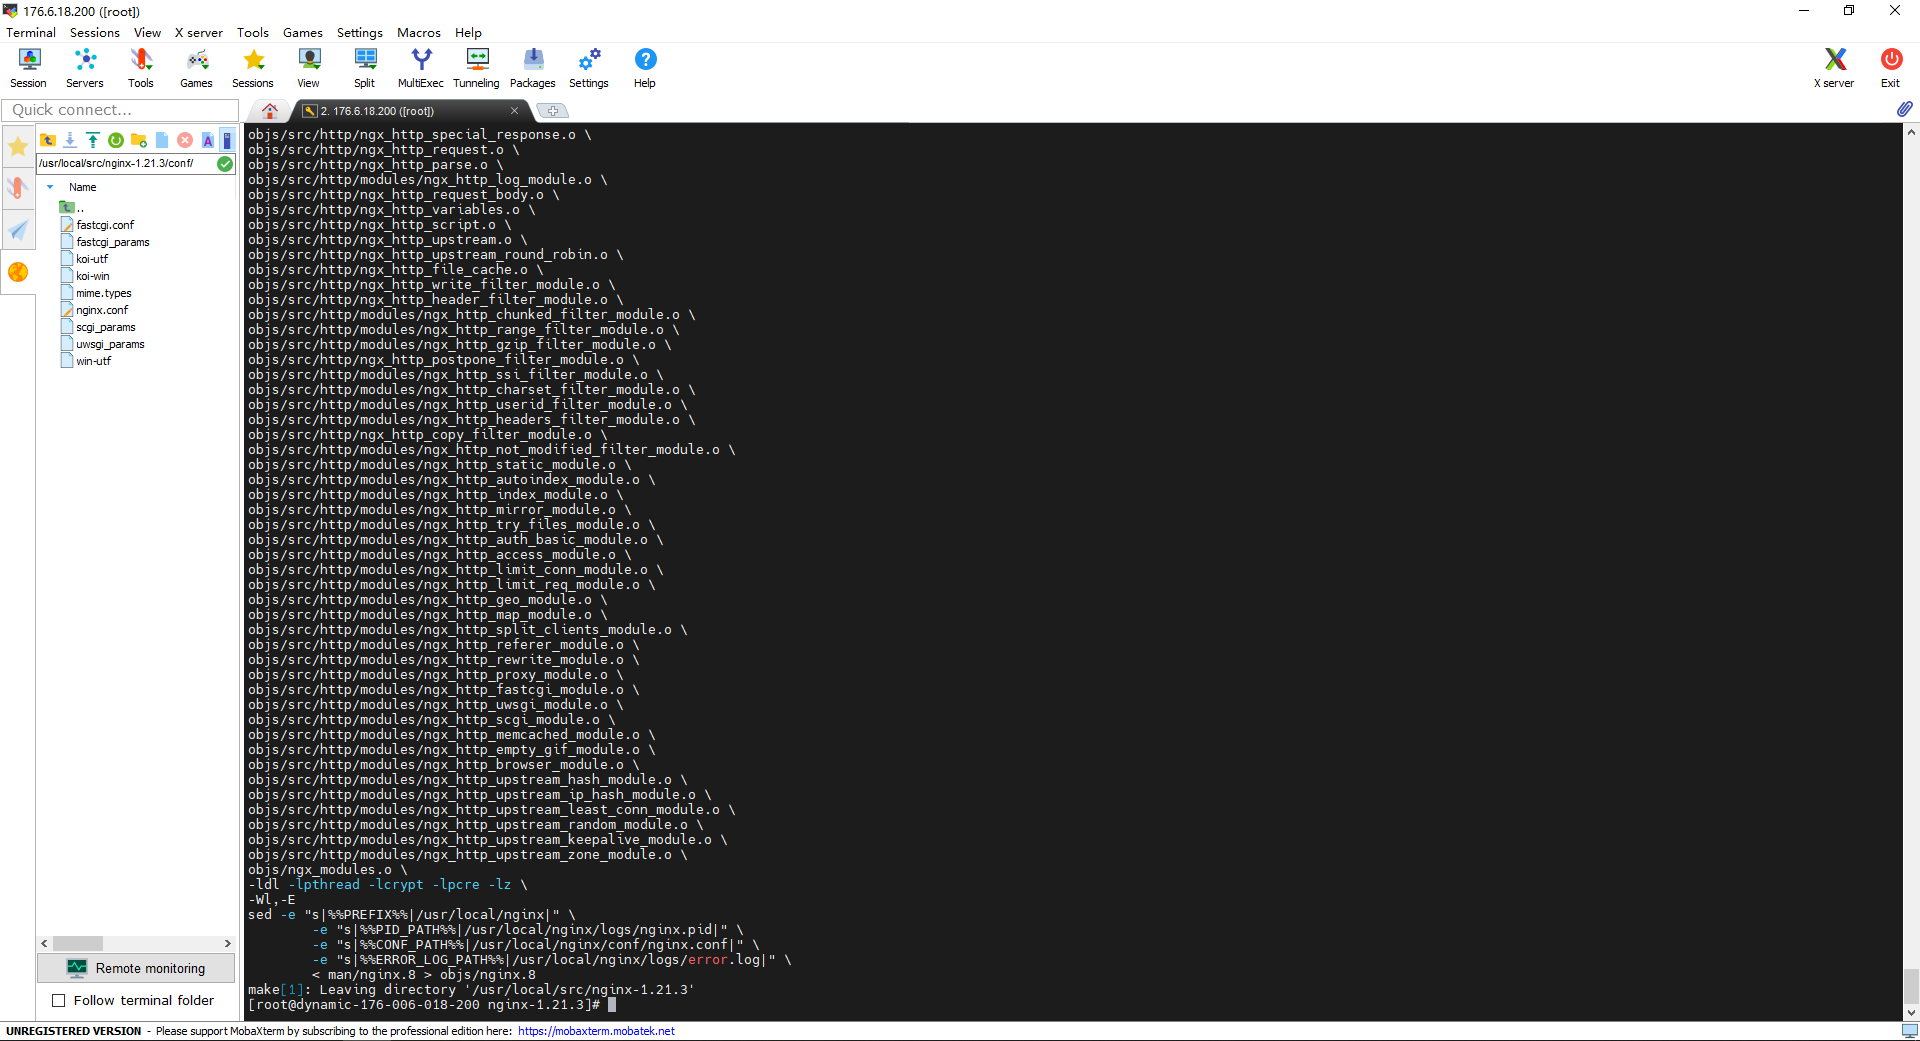Open the X server menu
The height and width of the screenshot is (1041, 1920).
point(199,33)
